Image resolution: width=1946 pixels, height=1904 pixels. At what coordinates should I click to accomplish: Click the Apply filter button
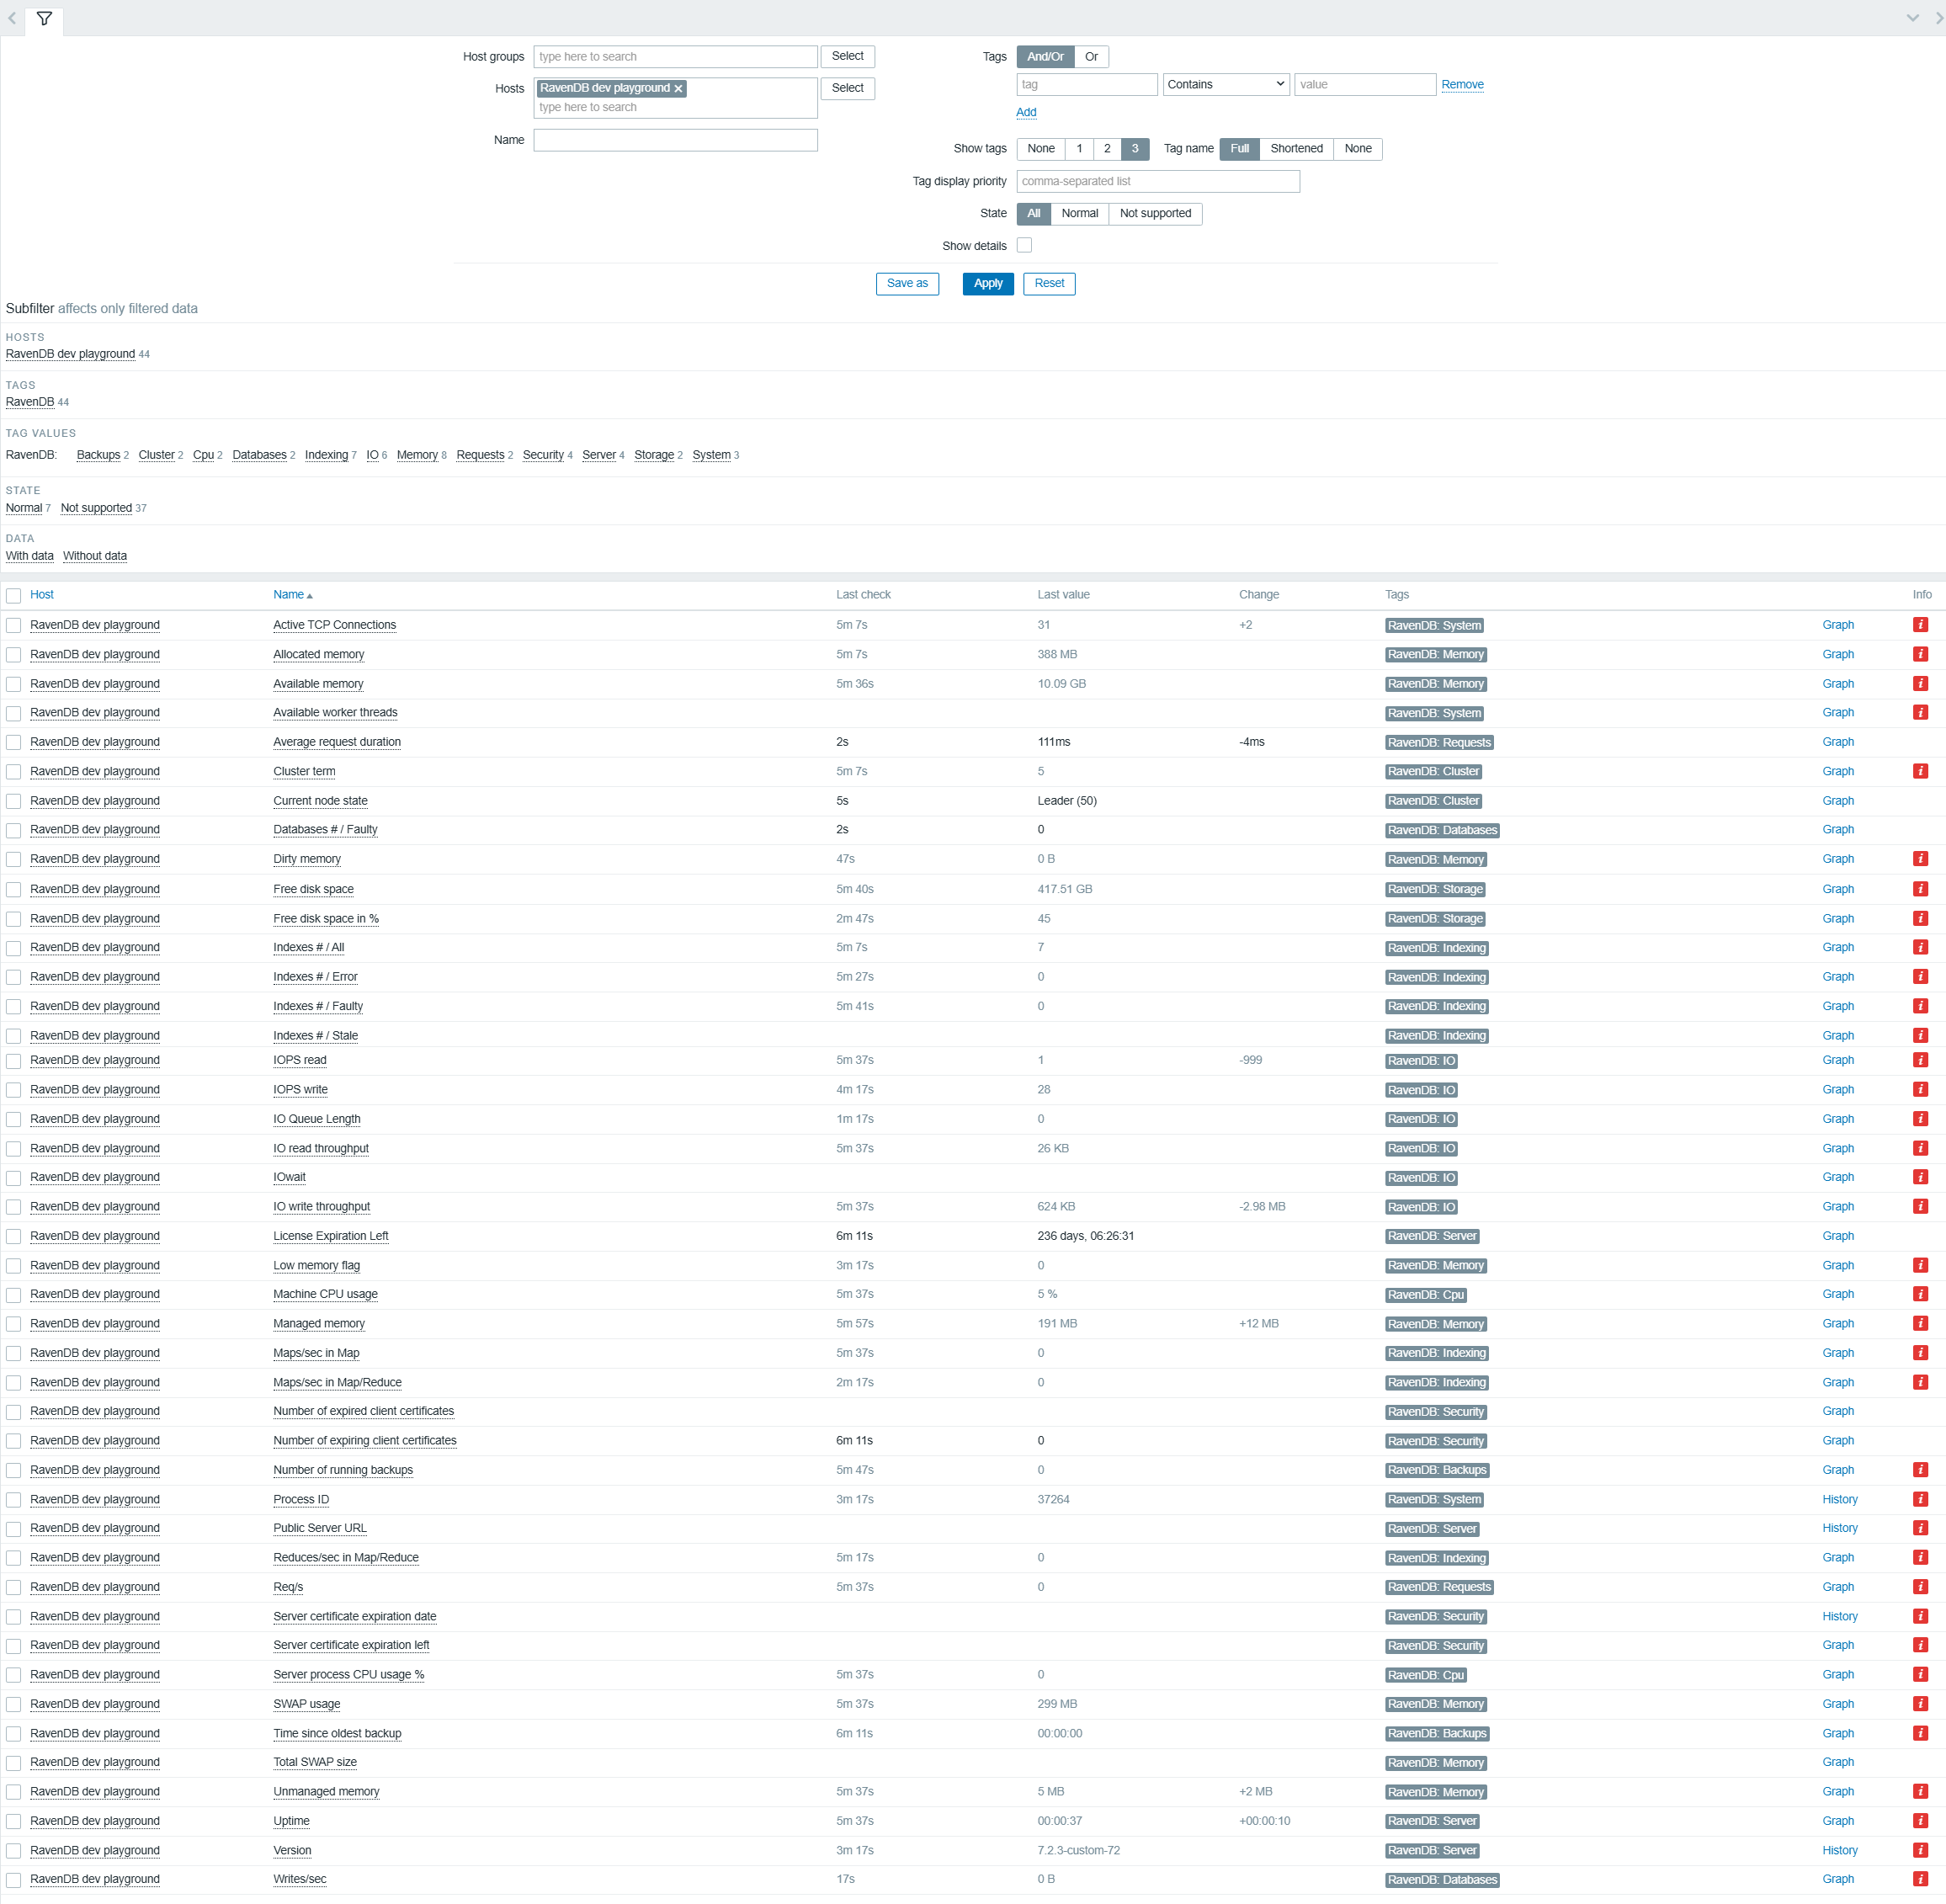(988, 284)
